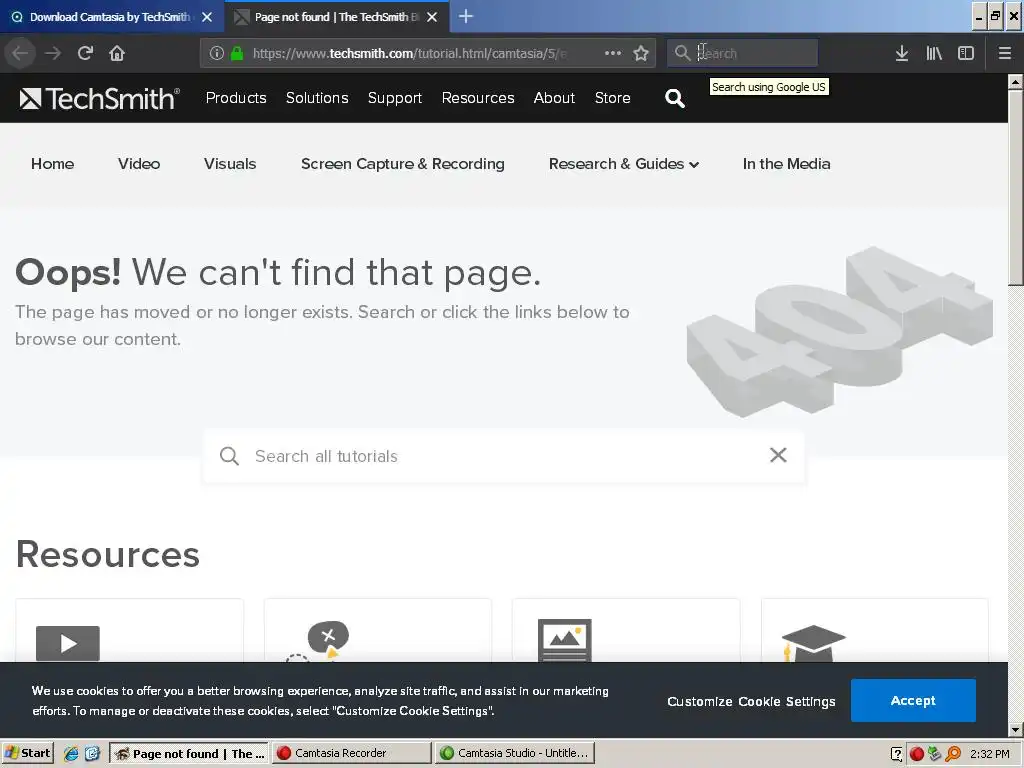Open the Library bookshelf icon
The width and height of the screenshot is (1024, 768).
click(x=934, y=53)
